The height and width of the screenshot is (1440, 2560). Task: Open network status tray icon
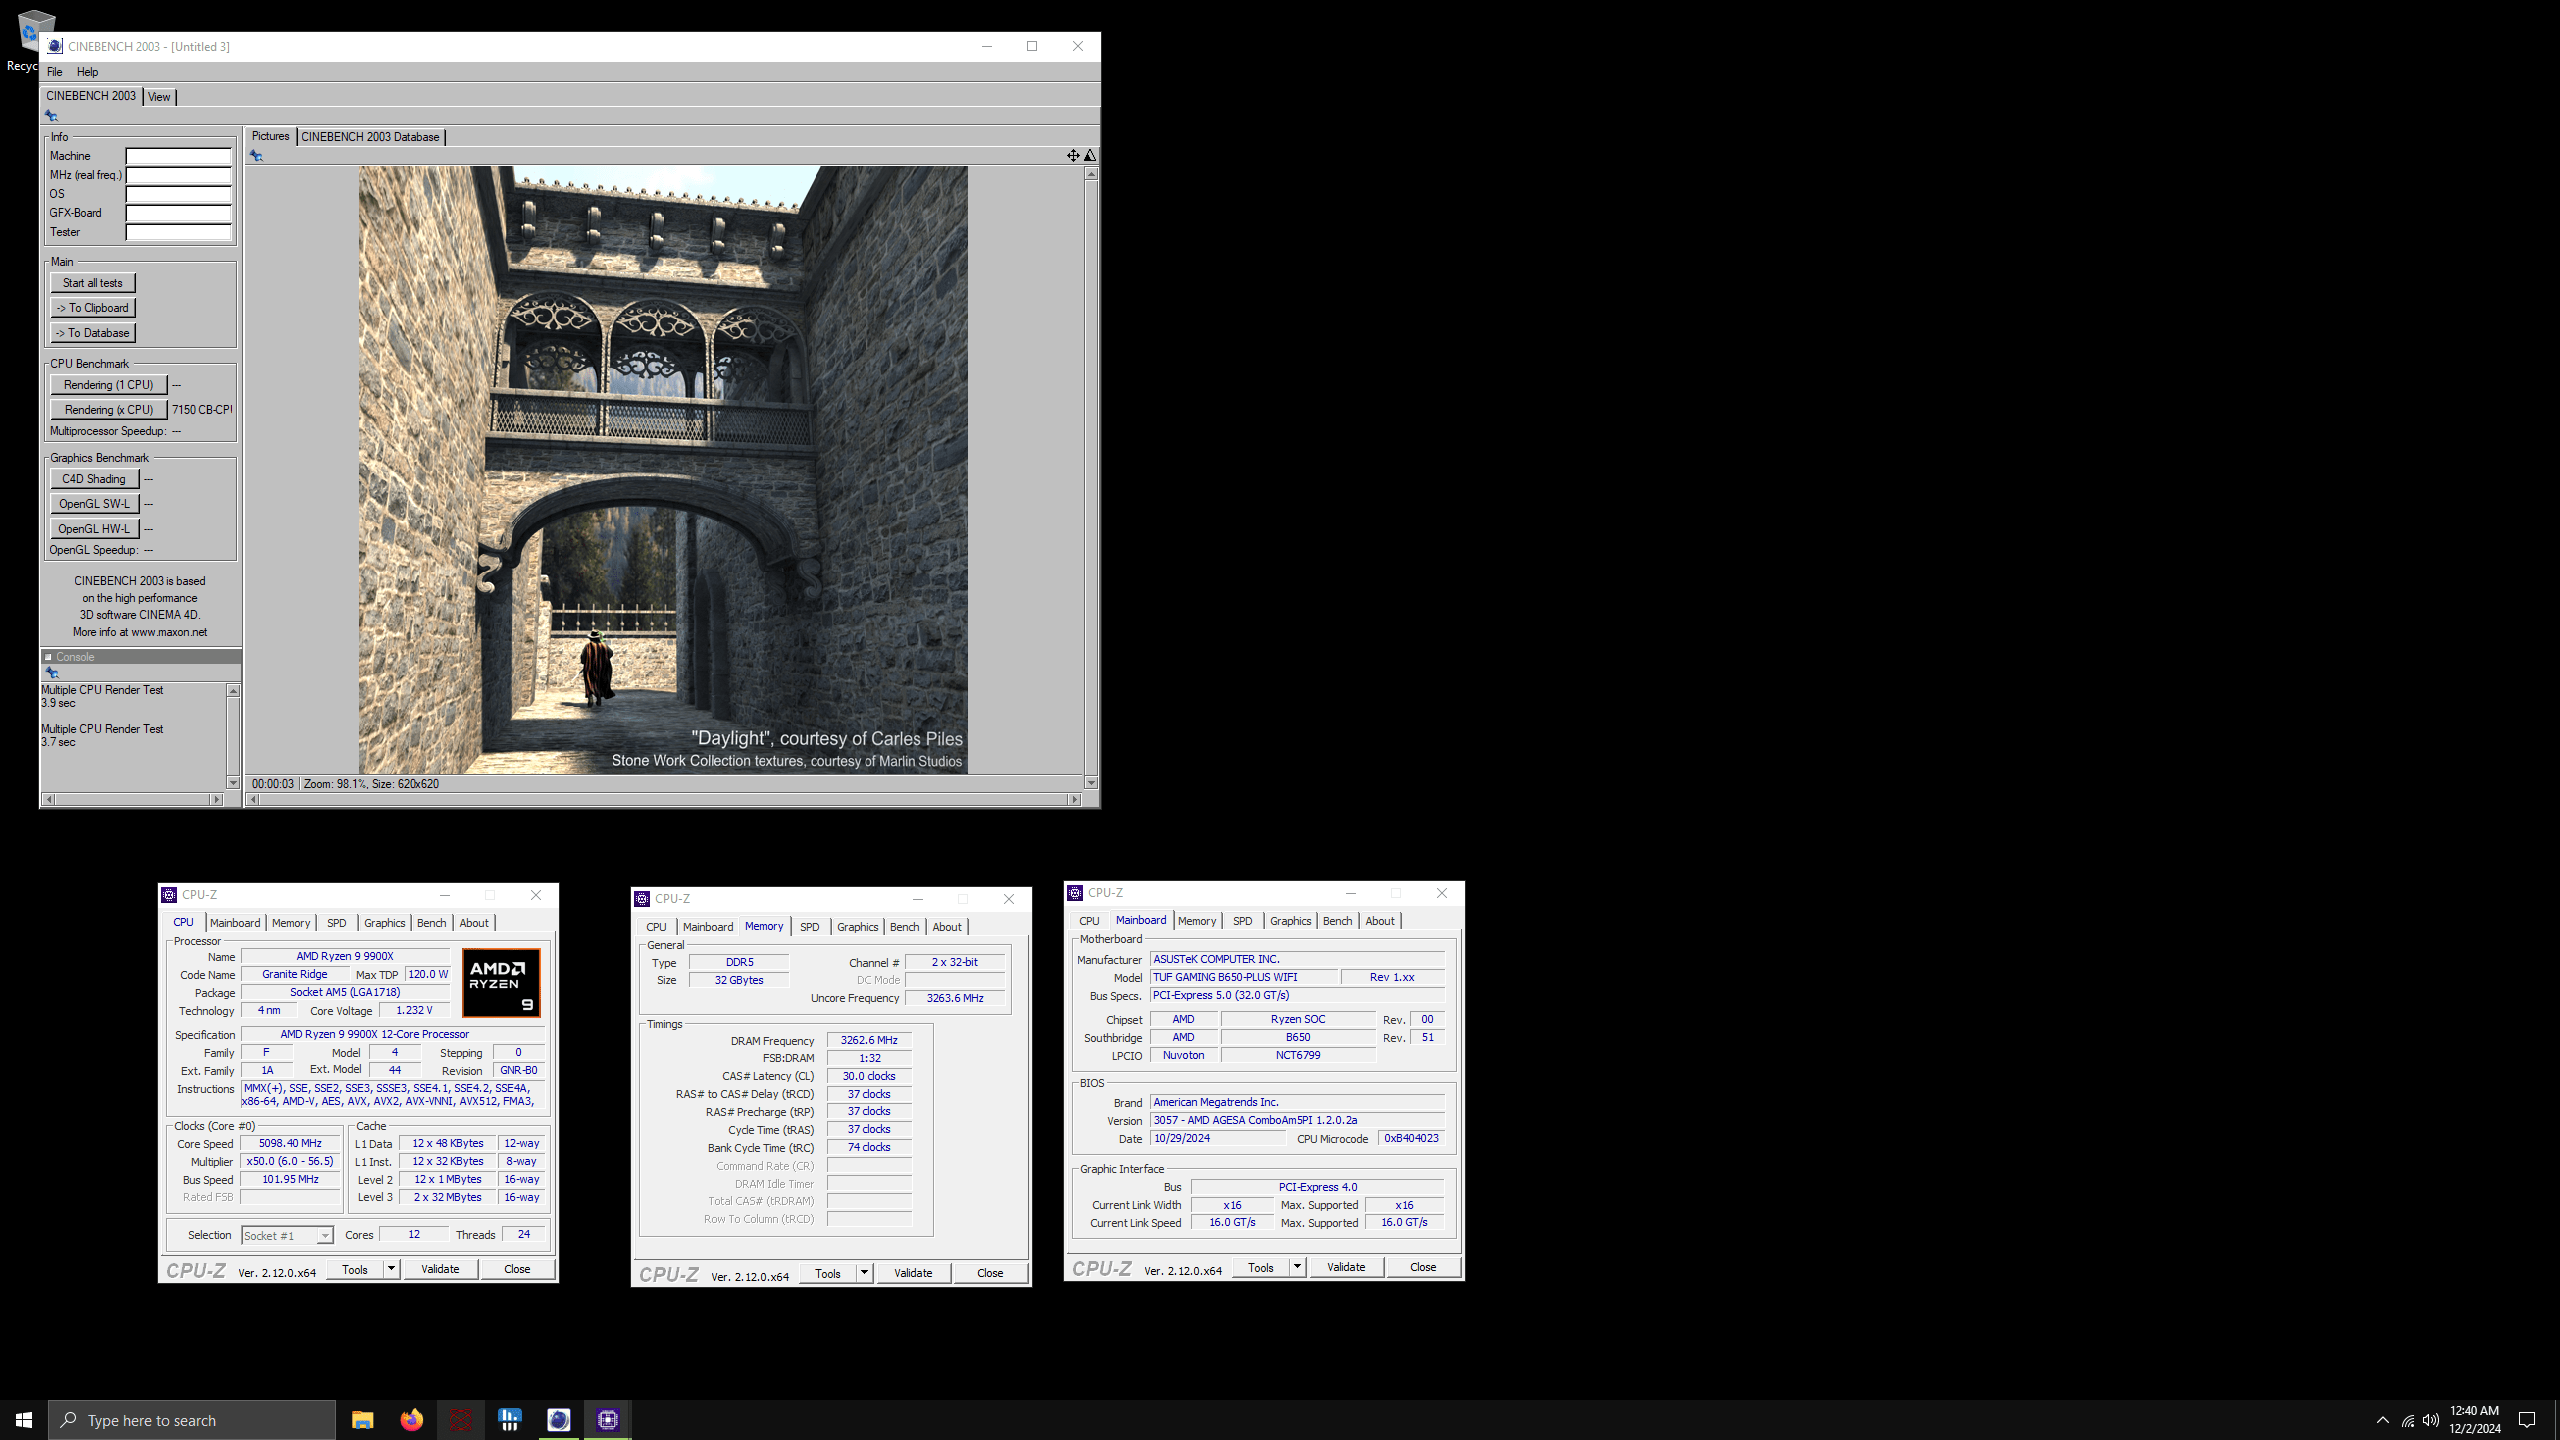(2408, 1420)
